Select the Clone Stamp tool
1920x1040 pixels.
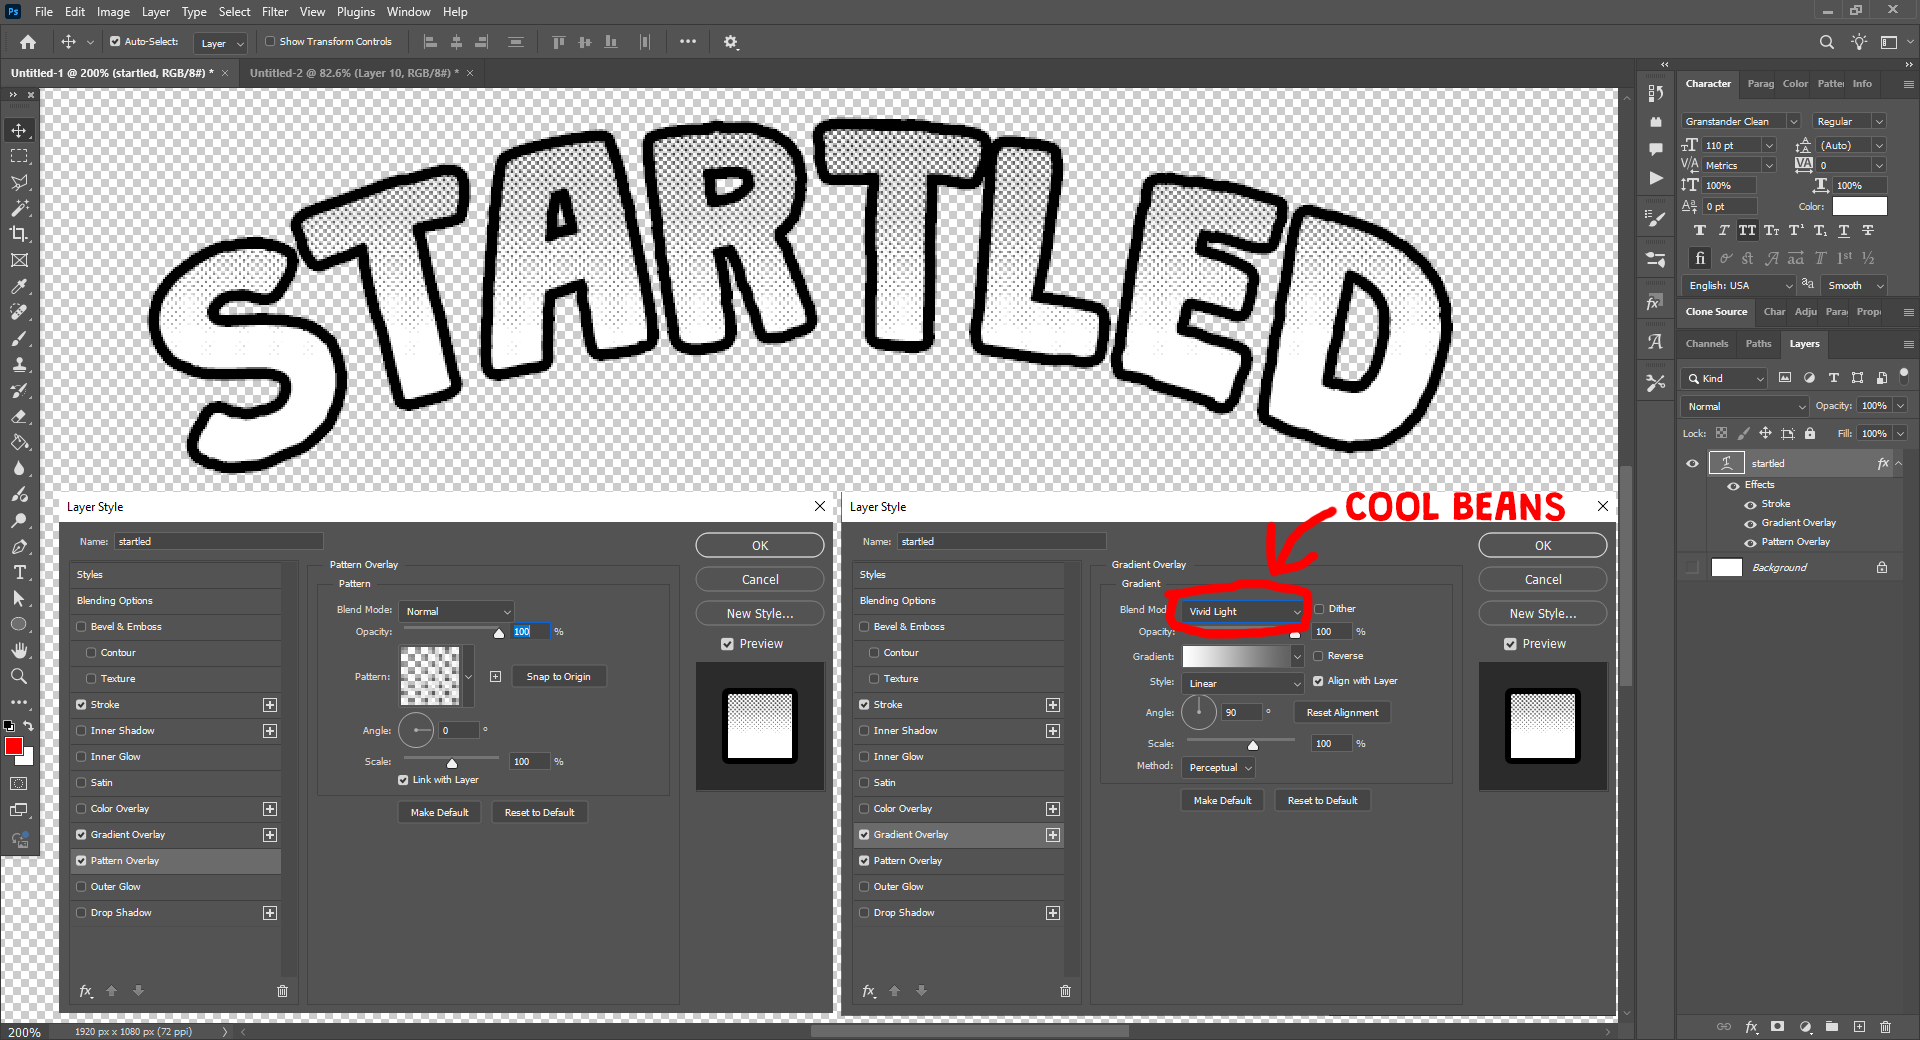click(19, 364)
